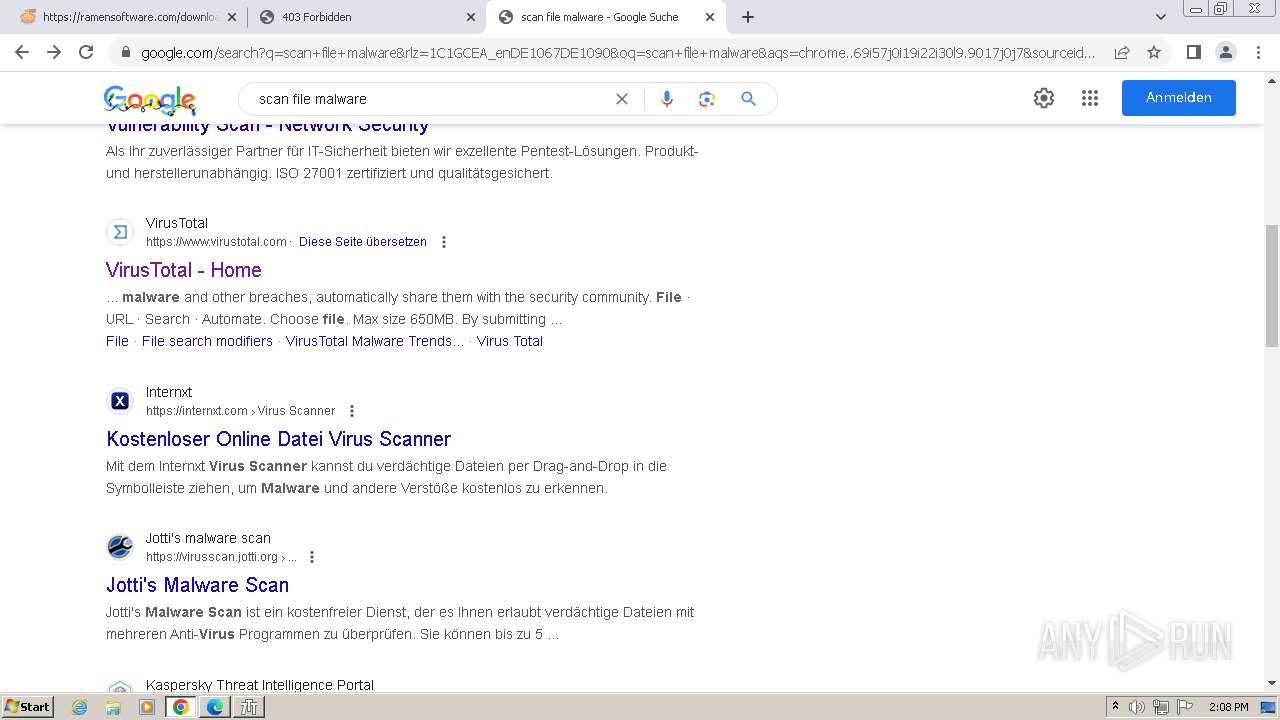Viewport: 1280px width, 720px height.
Task: Open VirusTotal File sitelink
Action: click(x=117, y=341)
